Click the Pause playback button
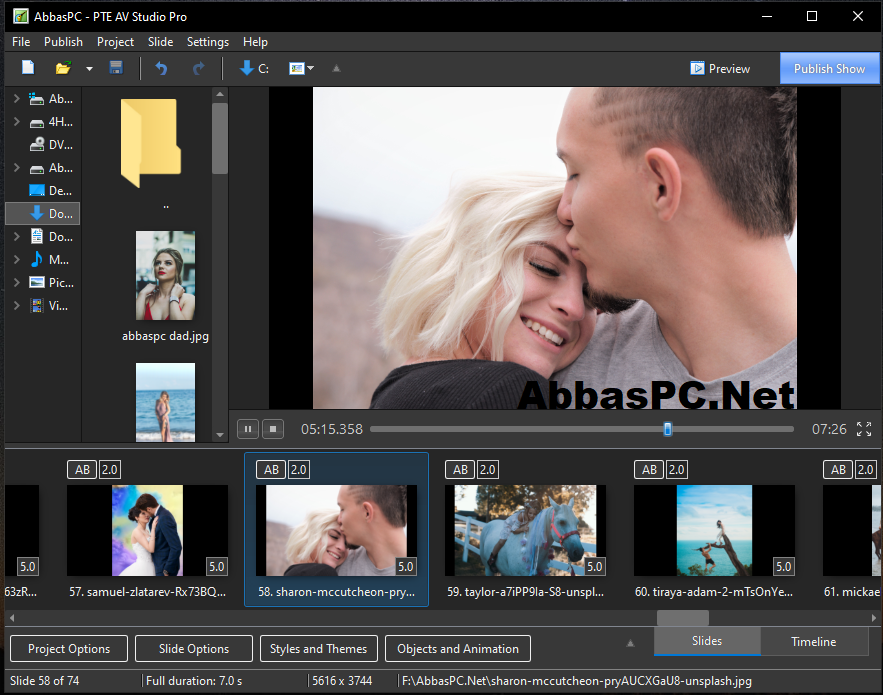Image resolution: width=883 pixels, height=695 pixels. tap(248, 429)
